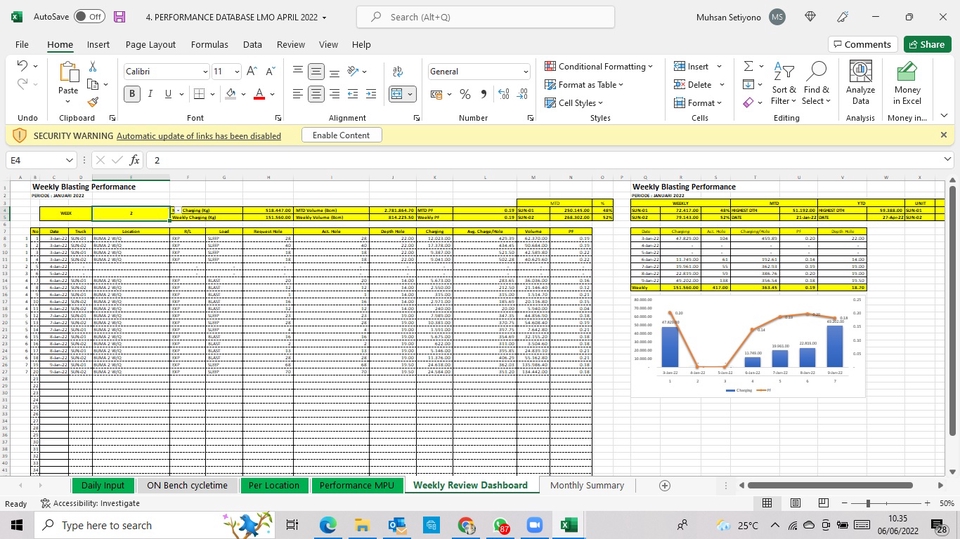Click the Analyze Data icon
This screenshot has width=960, height=539.
coord(860,83)
